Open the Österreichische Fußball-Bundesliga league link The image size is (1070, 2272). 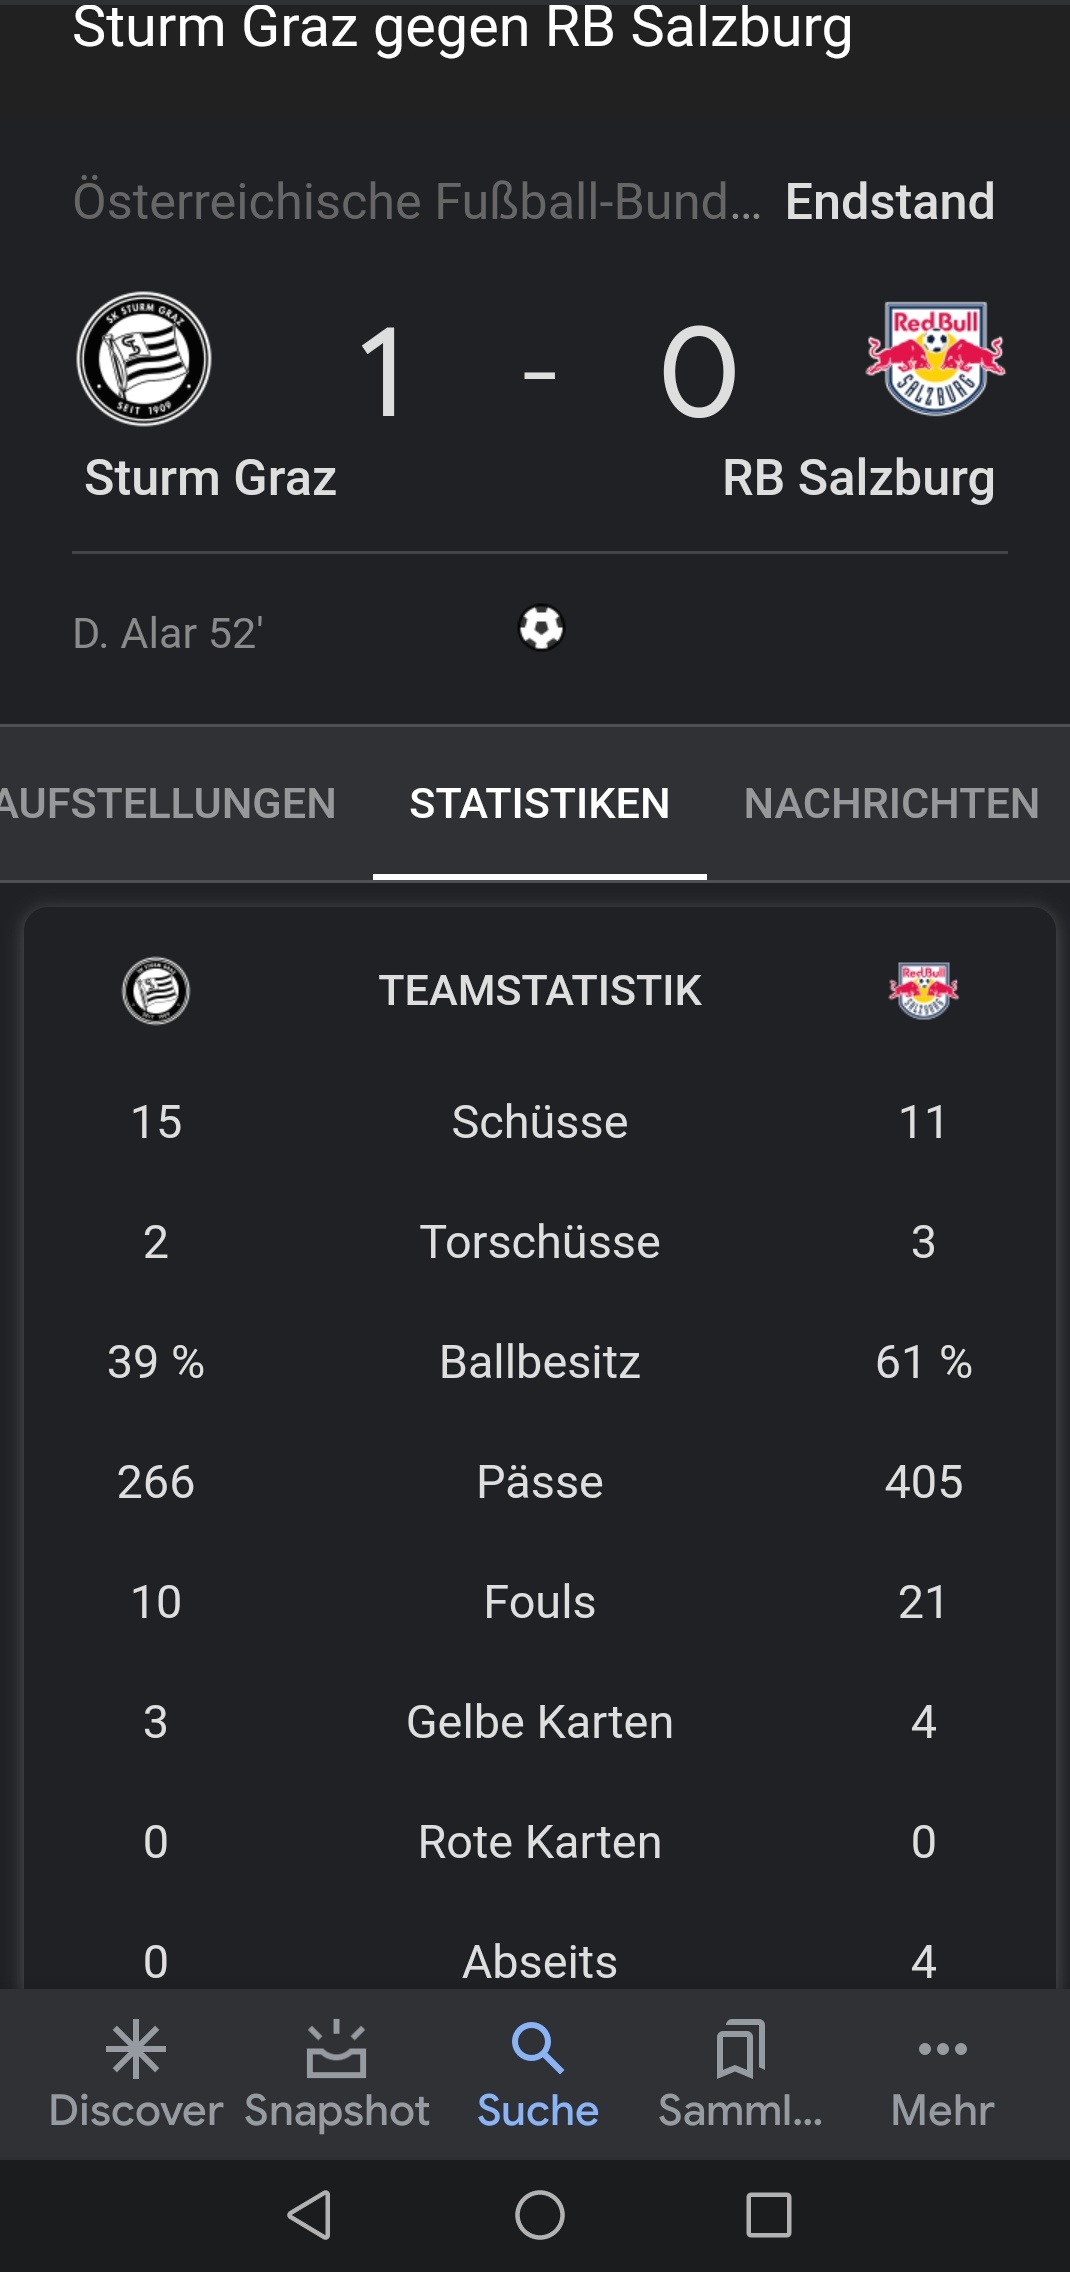[x=417, y=202]
